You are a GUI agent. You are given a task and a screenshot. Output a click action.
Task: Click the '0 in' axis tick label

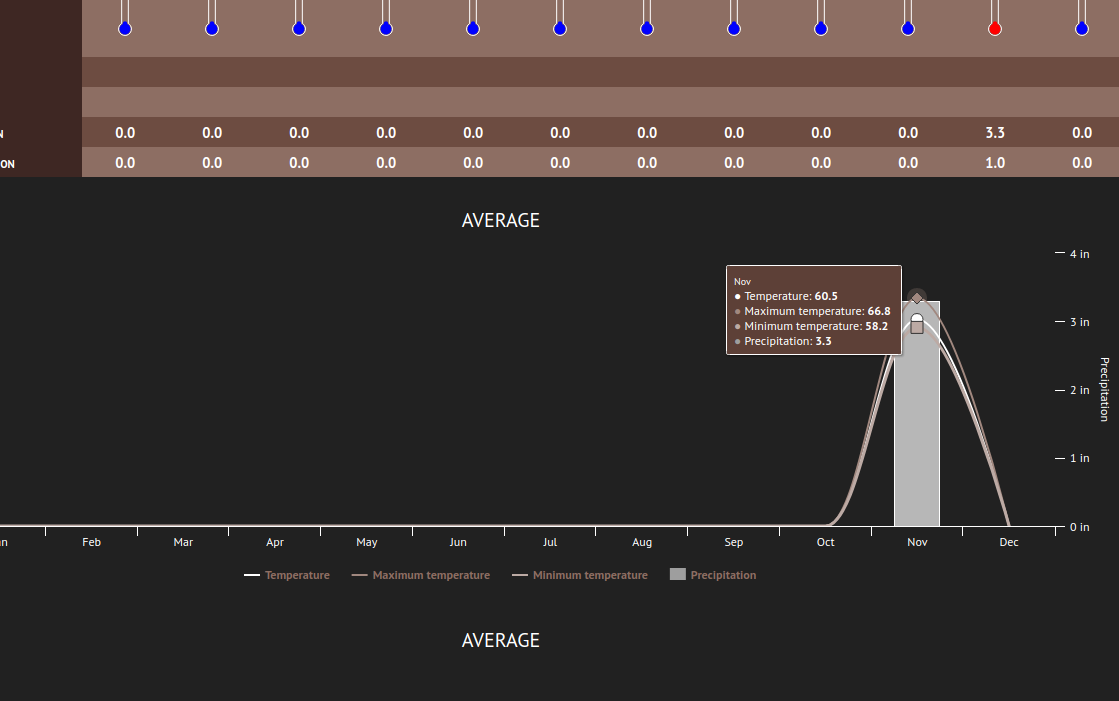(x=1080, y=527)
